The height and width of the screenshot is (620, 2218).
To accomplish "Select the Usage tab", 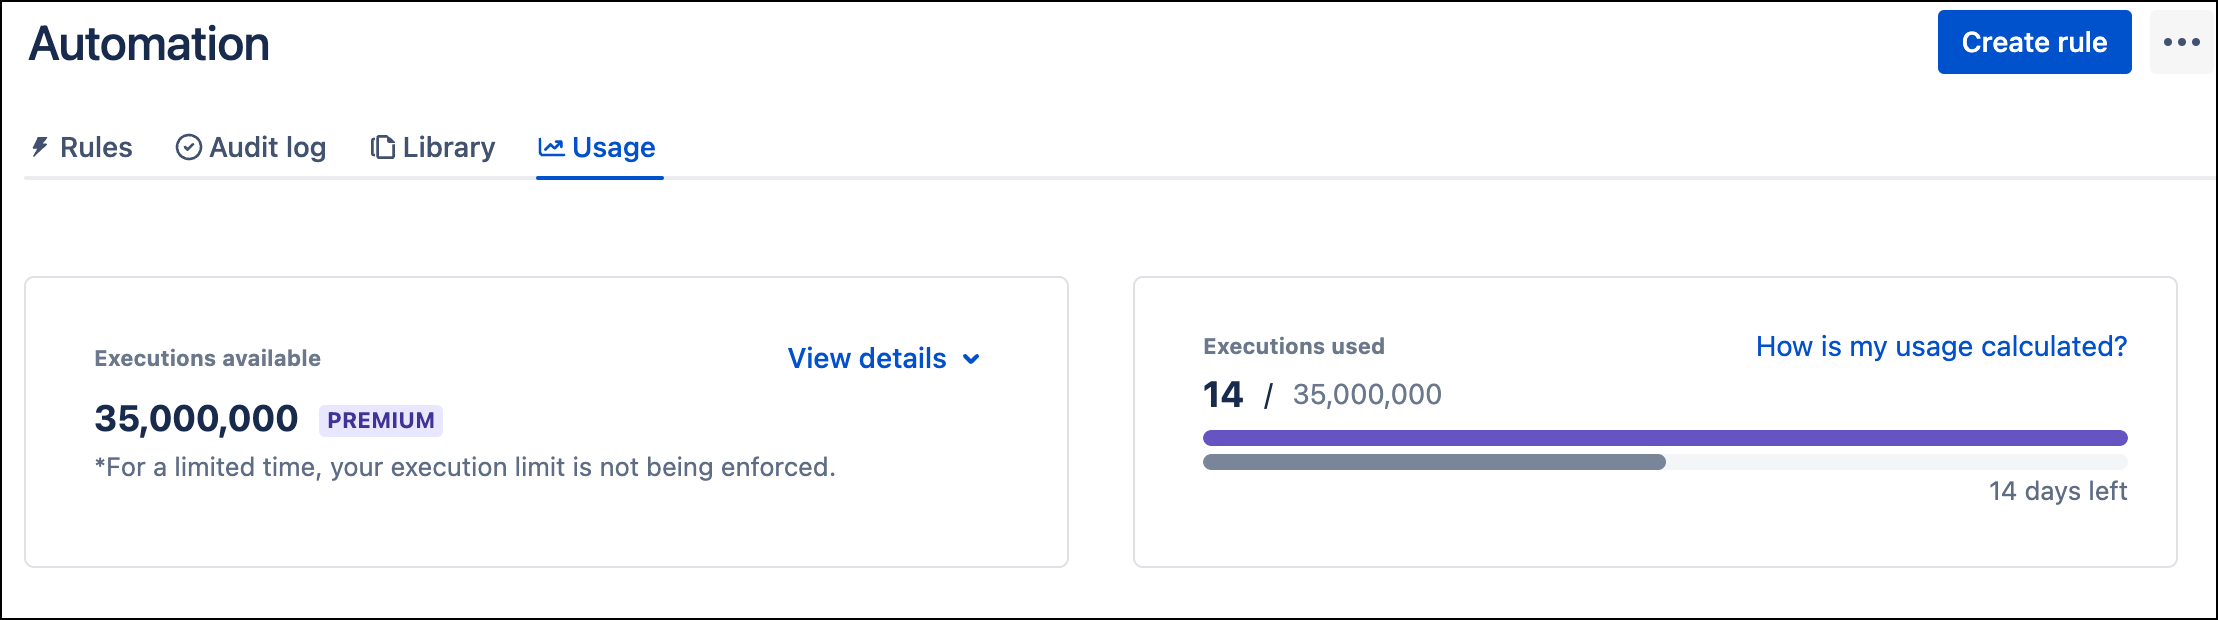I will pos(598,147).
